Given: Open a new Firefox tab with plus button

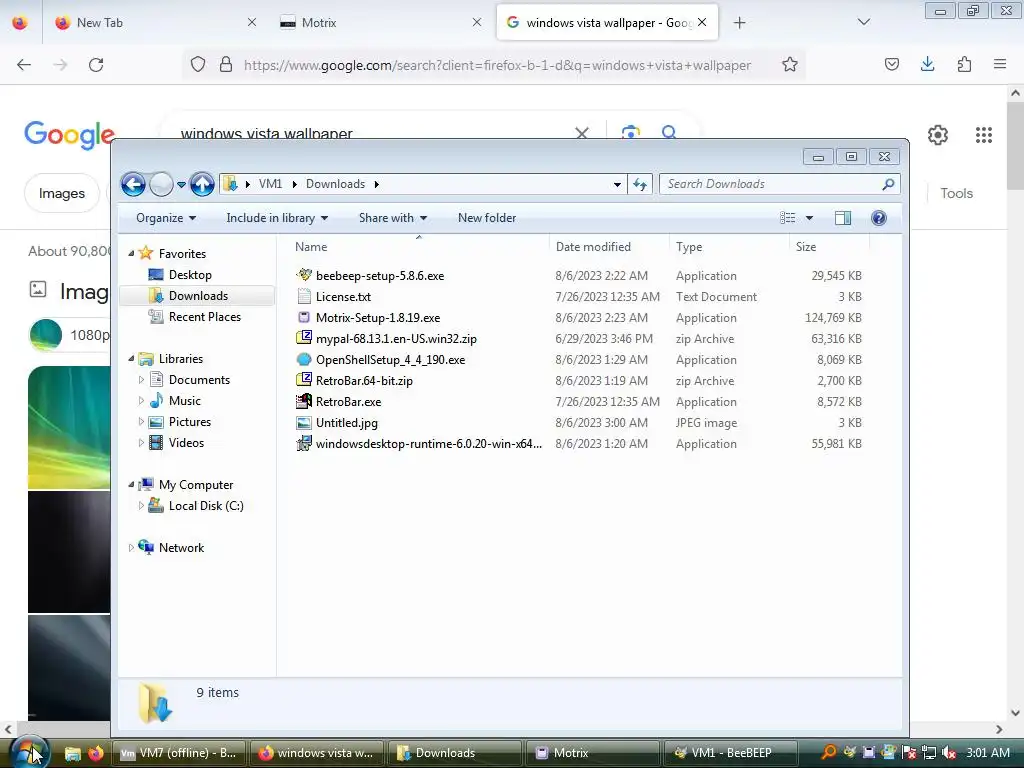Looking at the screenshot, I should (739, 23).
